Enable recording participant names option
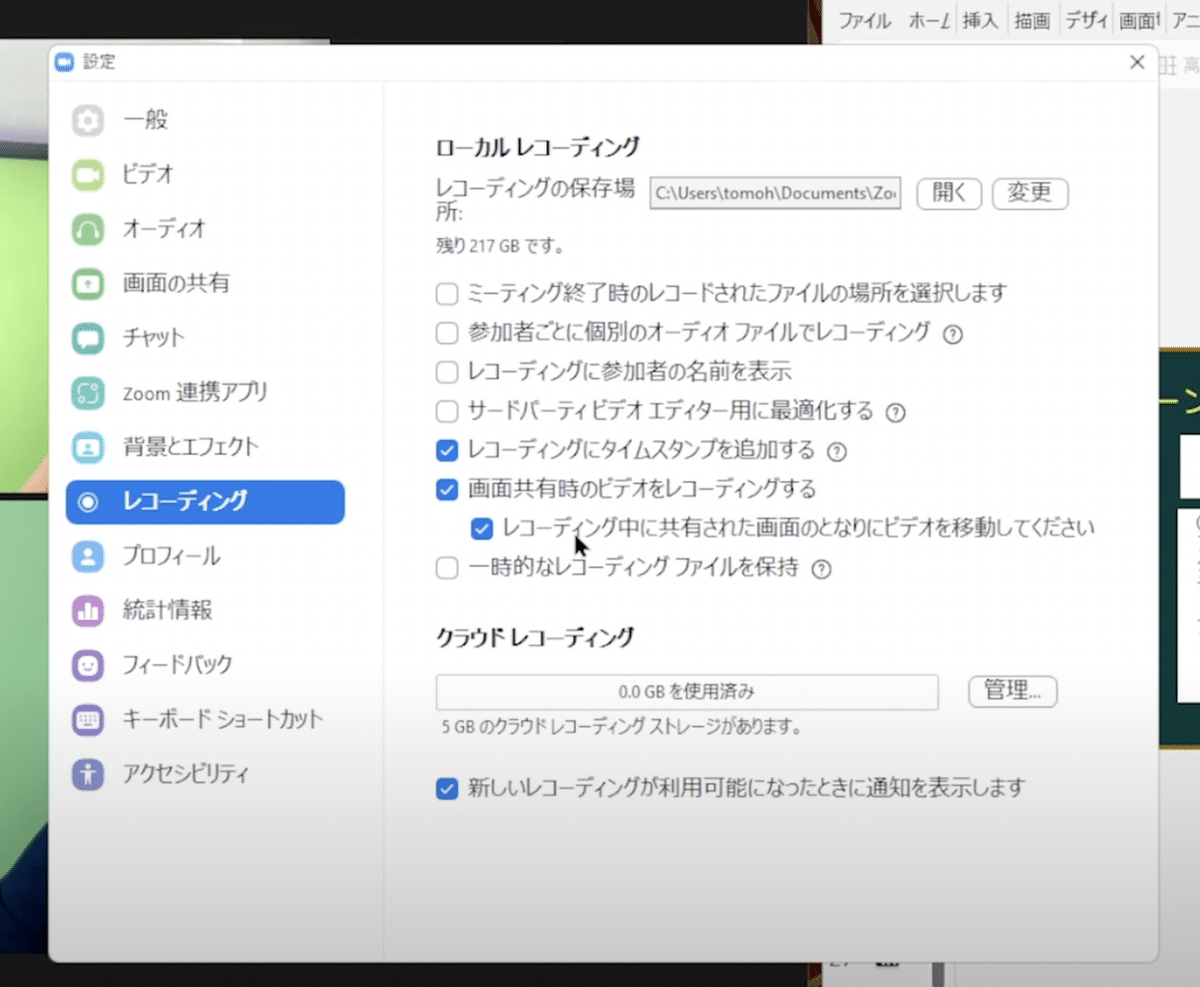The height and width of the screenshot is (987, 1200). 446,372
